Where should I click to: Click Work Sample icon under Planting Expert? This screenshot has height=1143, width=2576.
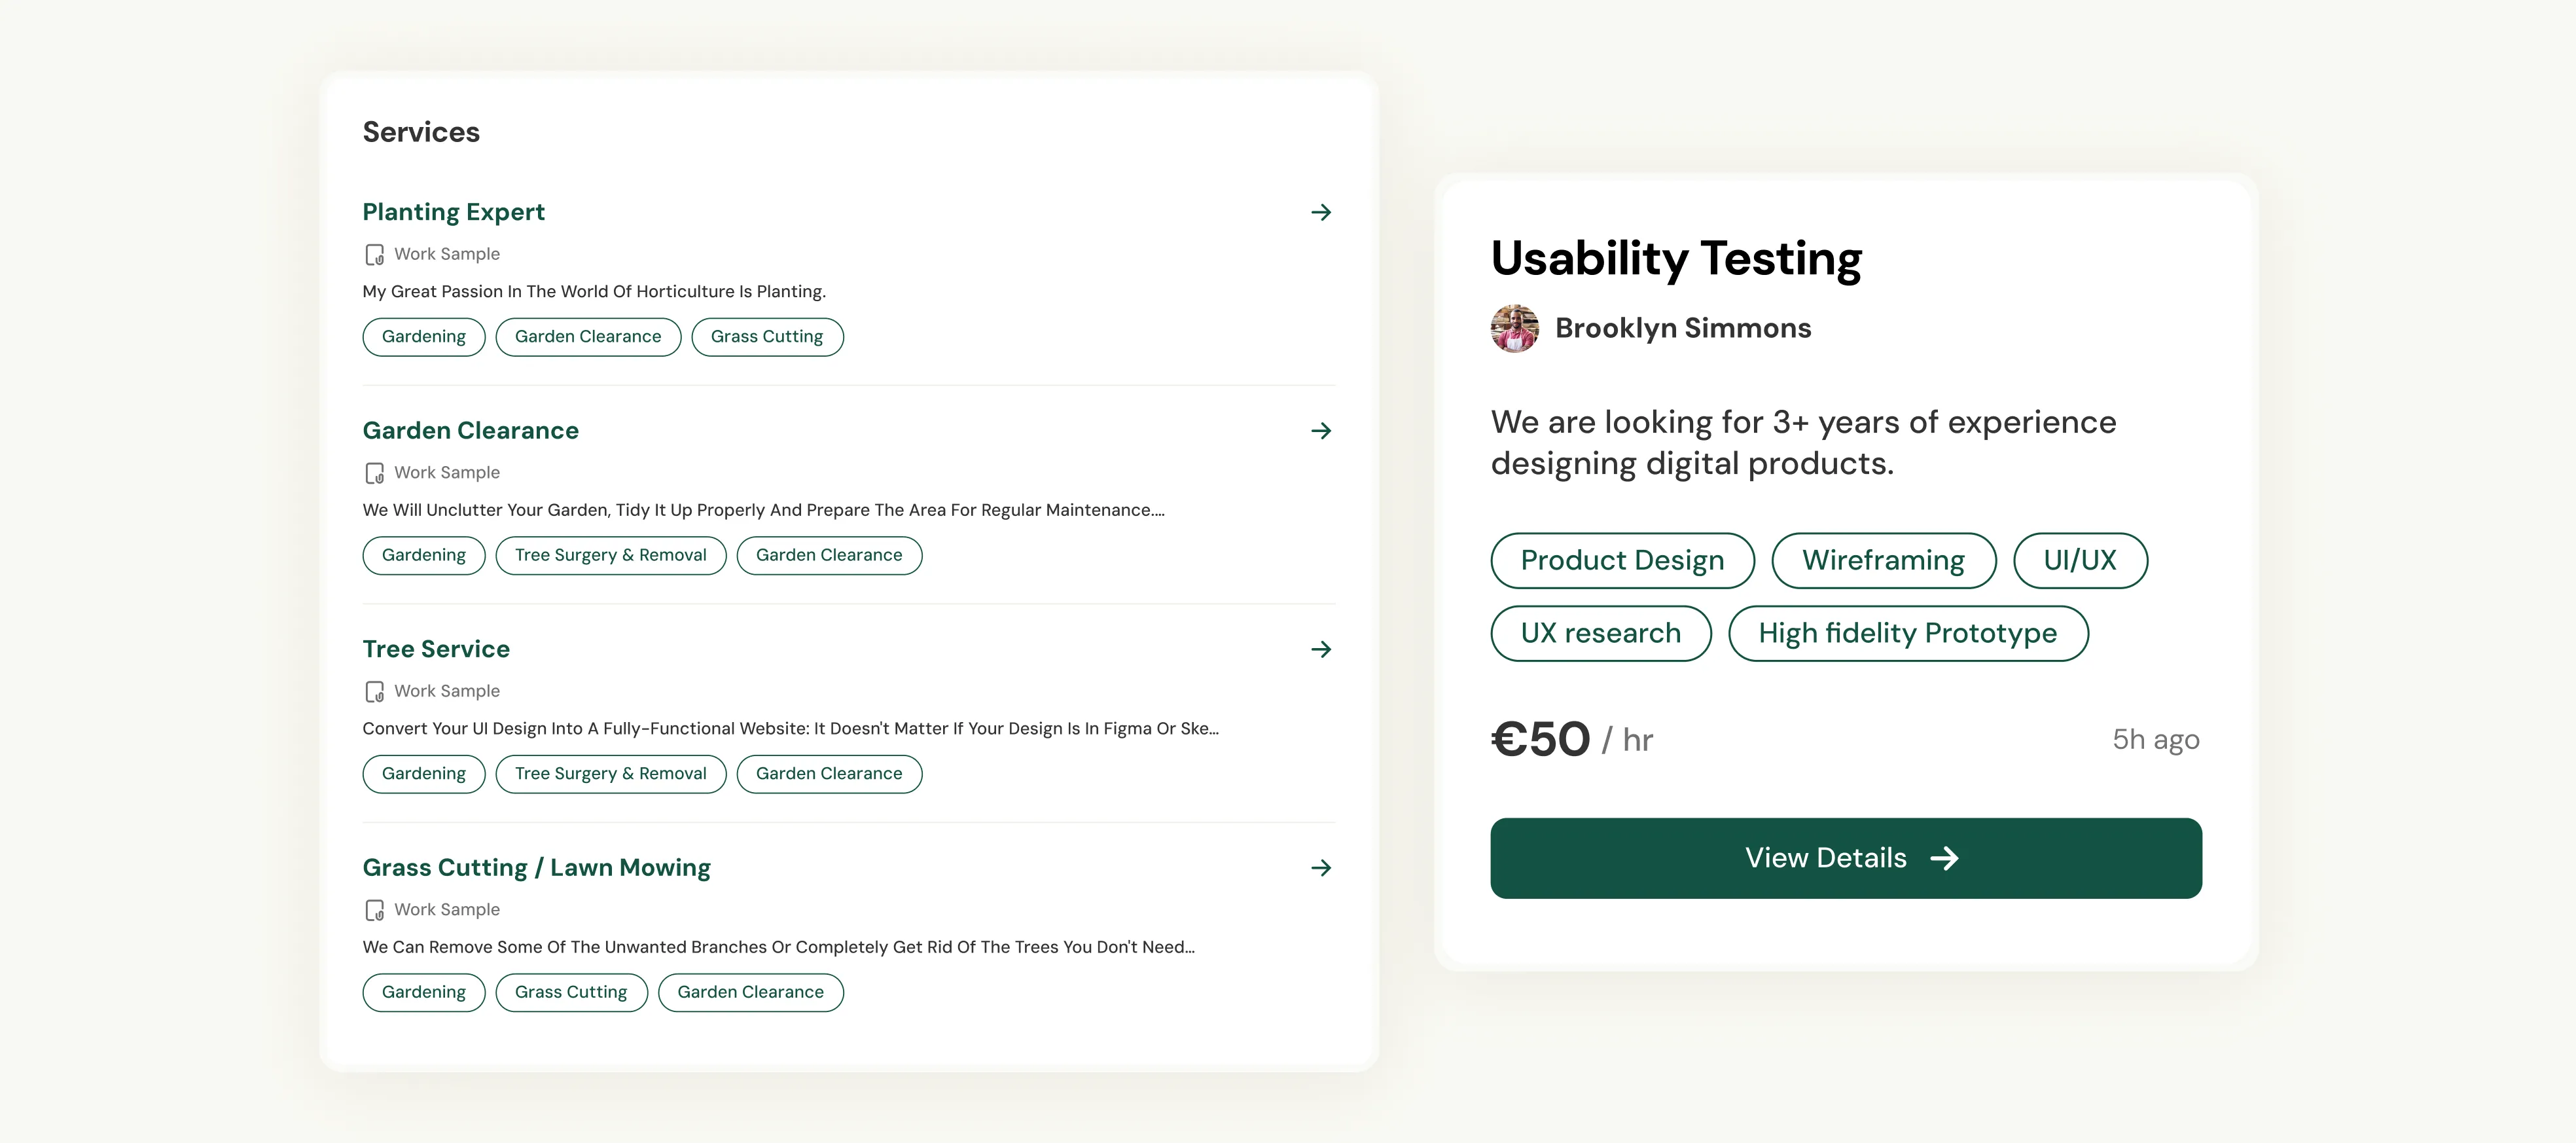374,255
